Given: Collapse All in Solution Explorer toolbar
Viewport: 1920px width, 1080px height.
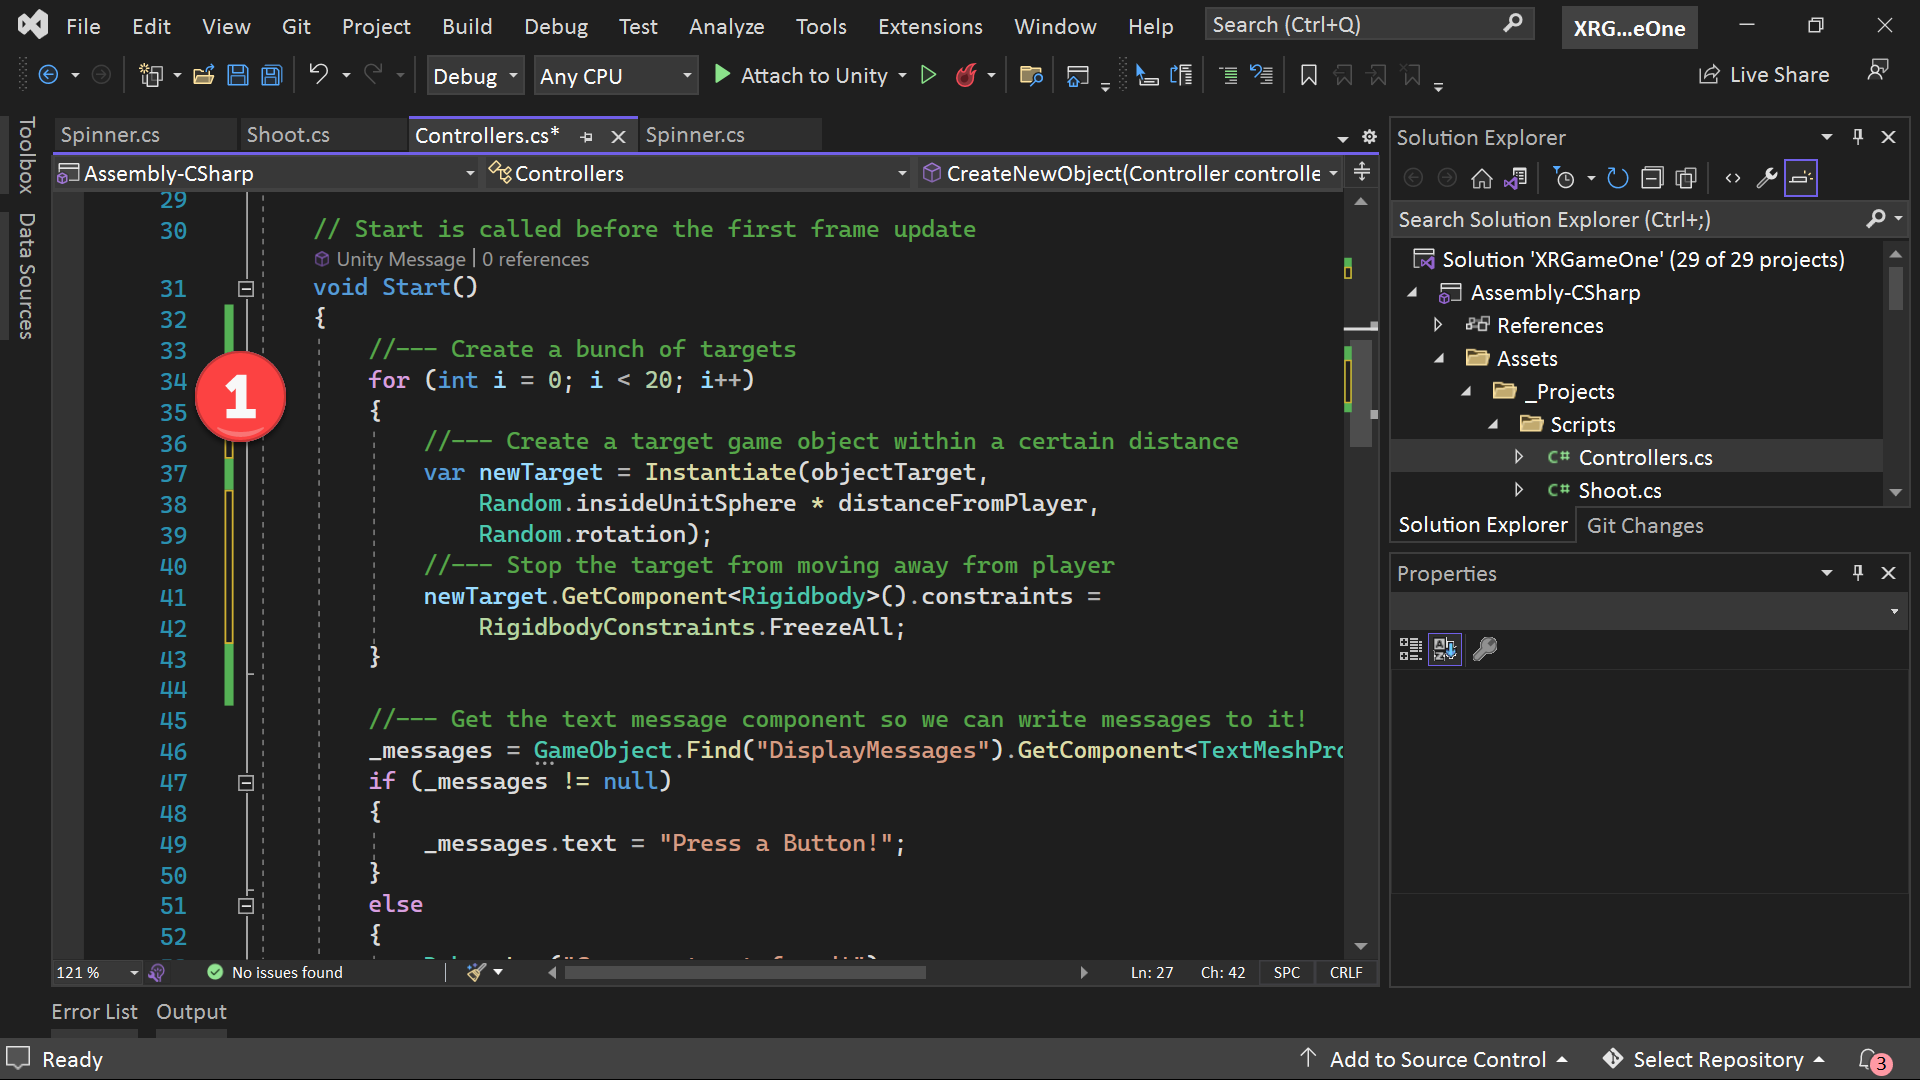Looking at the screenshot, I should tap(1652, 178).
